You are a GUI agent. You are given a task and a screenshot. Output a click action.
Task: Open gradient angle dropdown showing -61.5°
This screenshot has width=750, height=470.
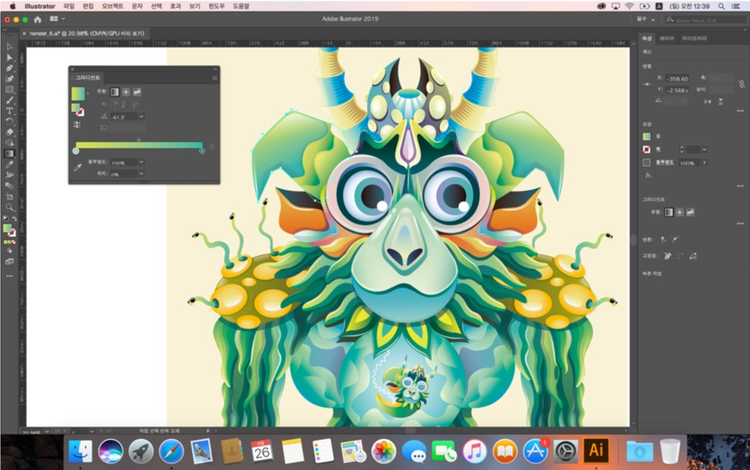point(141,117)
